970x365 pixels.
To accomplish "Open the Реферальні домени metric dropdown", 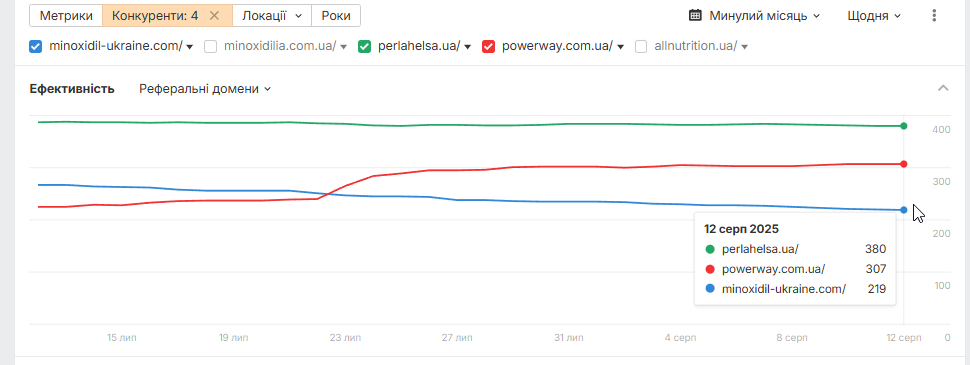I will click(x=205, y=89).
